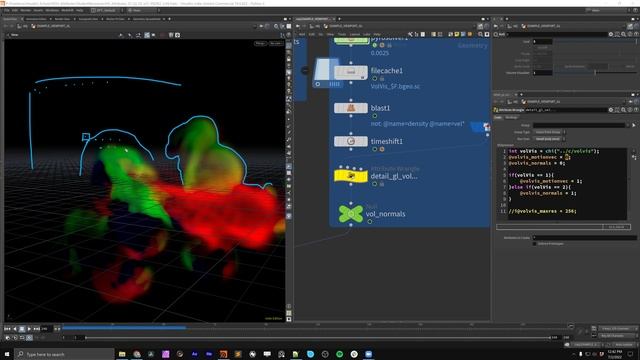This screenshot has width=640, height=360.
Task: Toggle the display flag circle under blast1
Action: (x=375, y=116)
